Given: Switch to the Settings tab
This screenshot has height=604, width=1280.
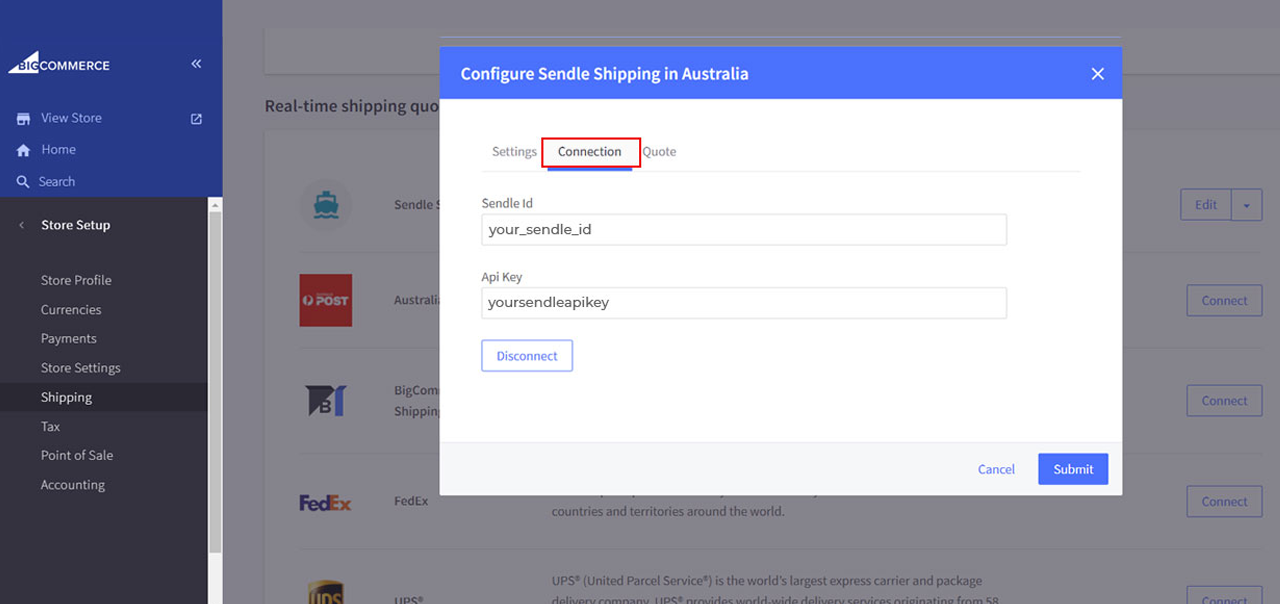Looking at the screenshot, I should pos(514,152).
